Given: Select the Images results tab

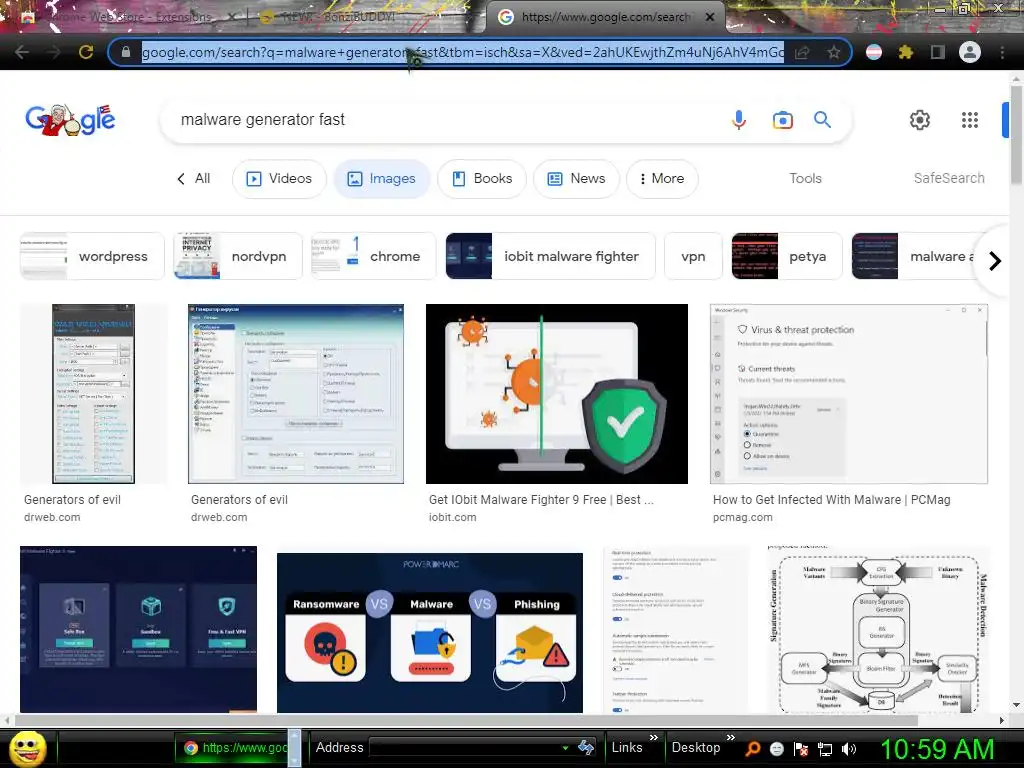Looking at the screenshot, I should coord(382,178).
